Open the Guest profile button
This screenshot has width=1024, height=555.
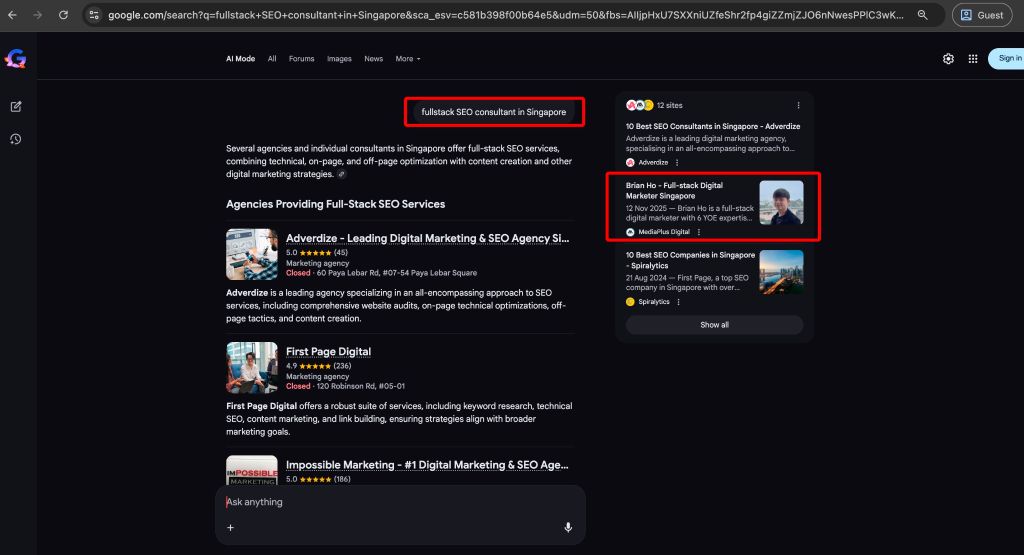point(982,15)
